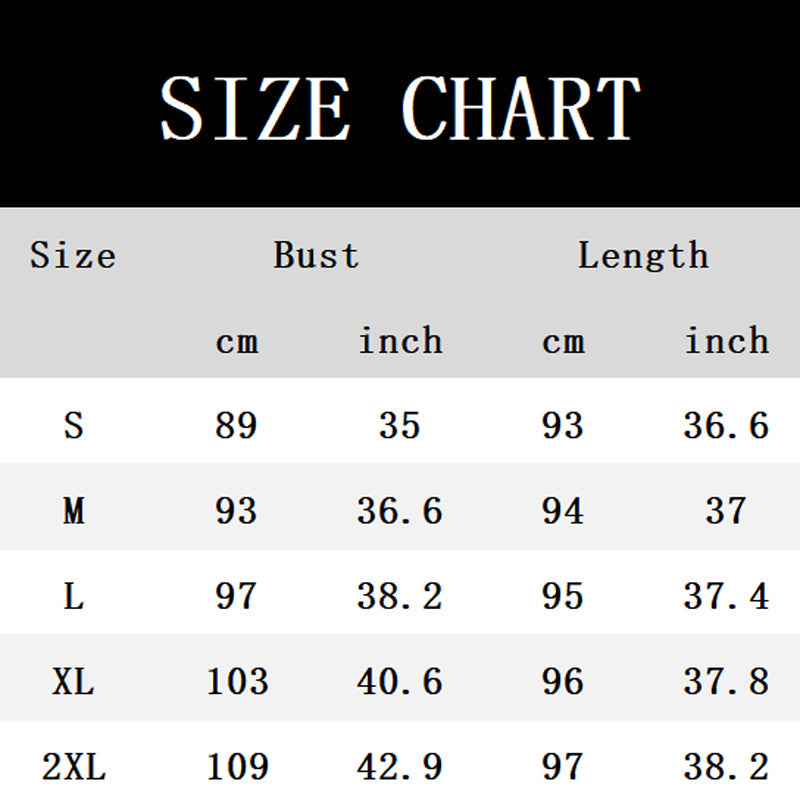
Task: Click bust value 103 for size XL
Action: (x=237, y=682)
